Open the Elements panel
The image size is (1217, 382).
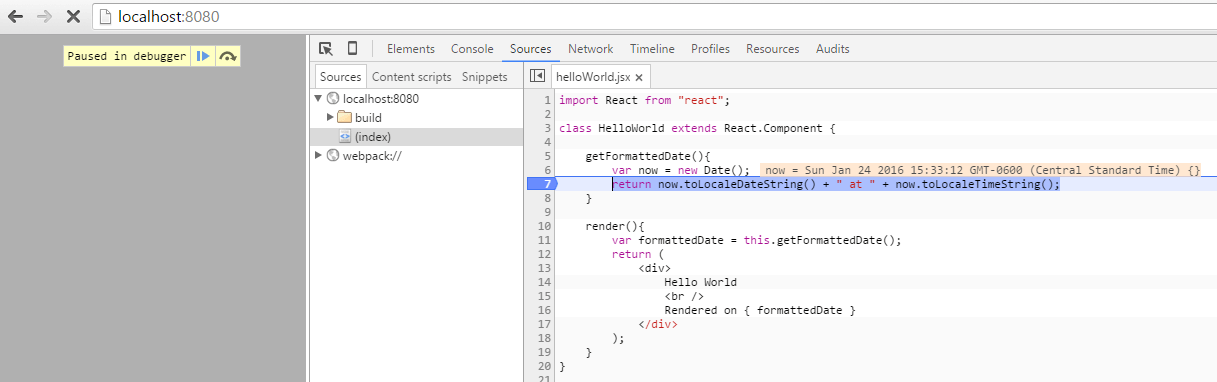(x=411, y=48)
